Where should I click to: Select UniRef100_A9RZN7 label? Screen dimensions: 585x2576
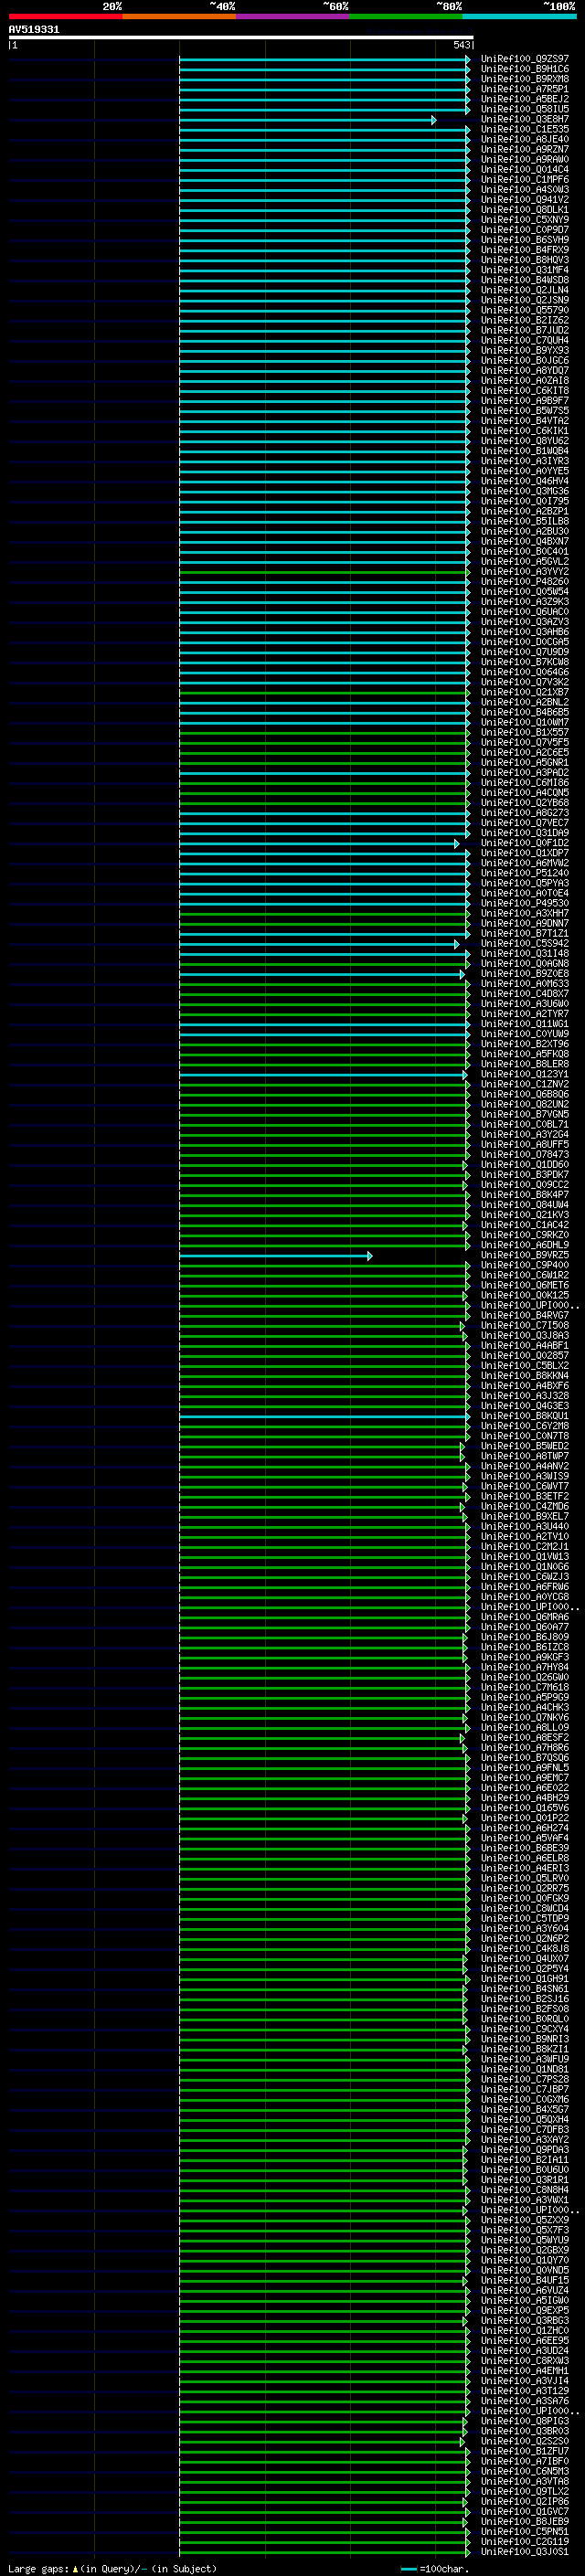coord(524,150)
